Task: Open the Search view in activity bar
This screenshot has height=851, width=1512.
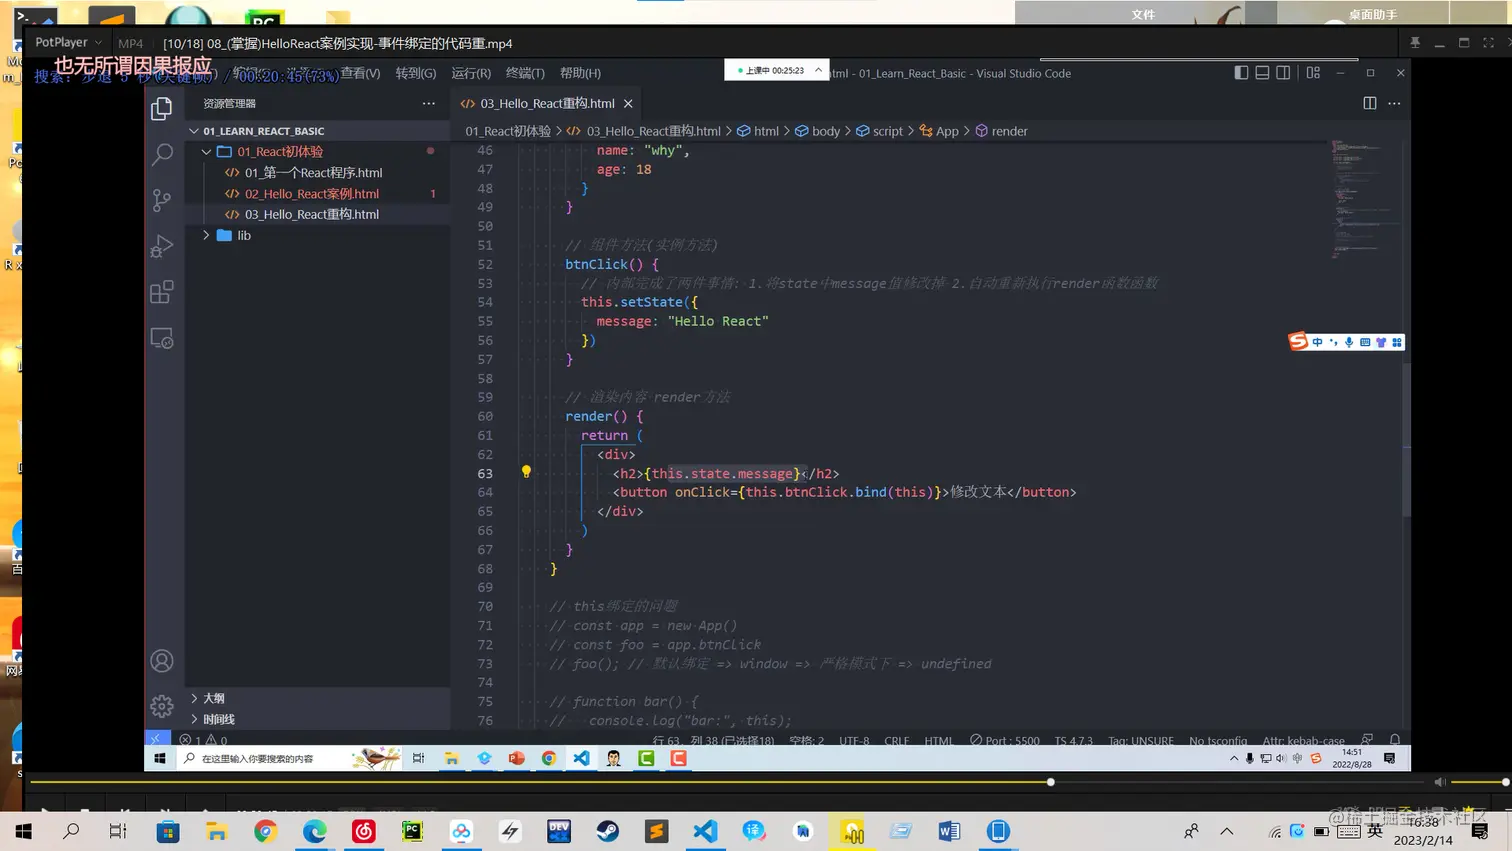Action: (161, 154)
